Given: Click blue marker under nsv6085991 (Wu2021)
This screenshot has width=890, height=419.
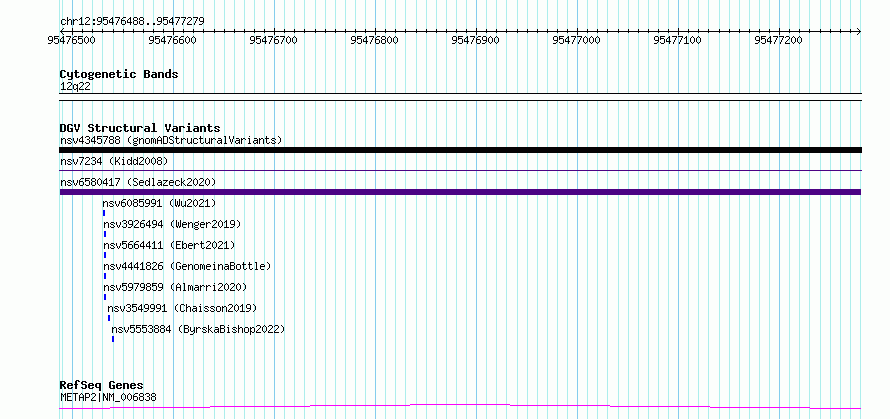Looking at the screenshot, I should [104, 213].
